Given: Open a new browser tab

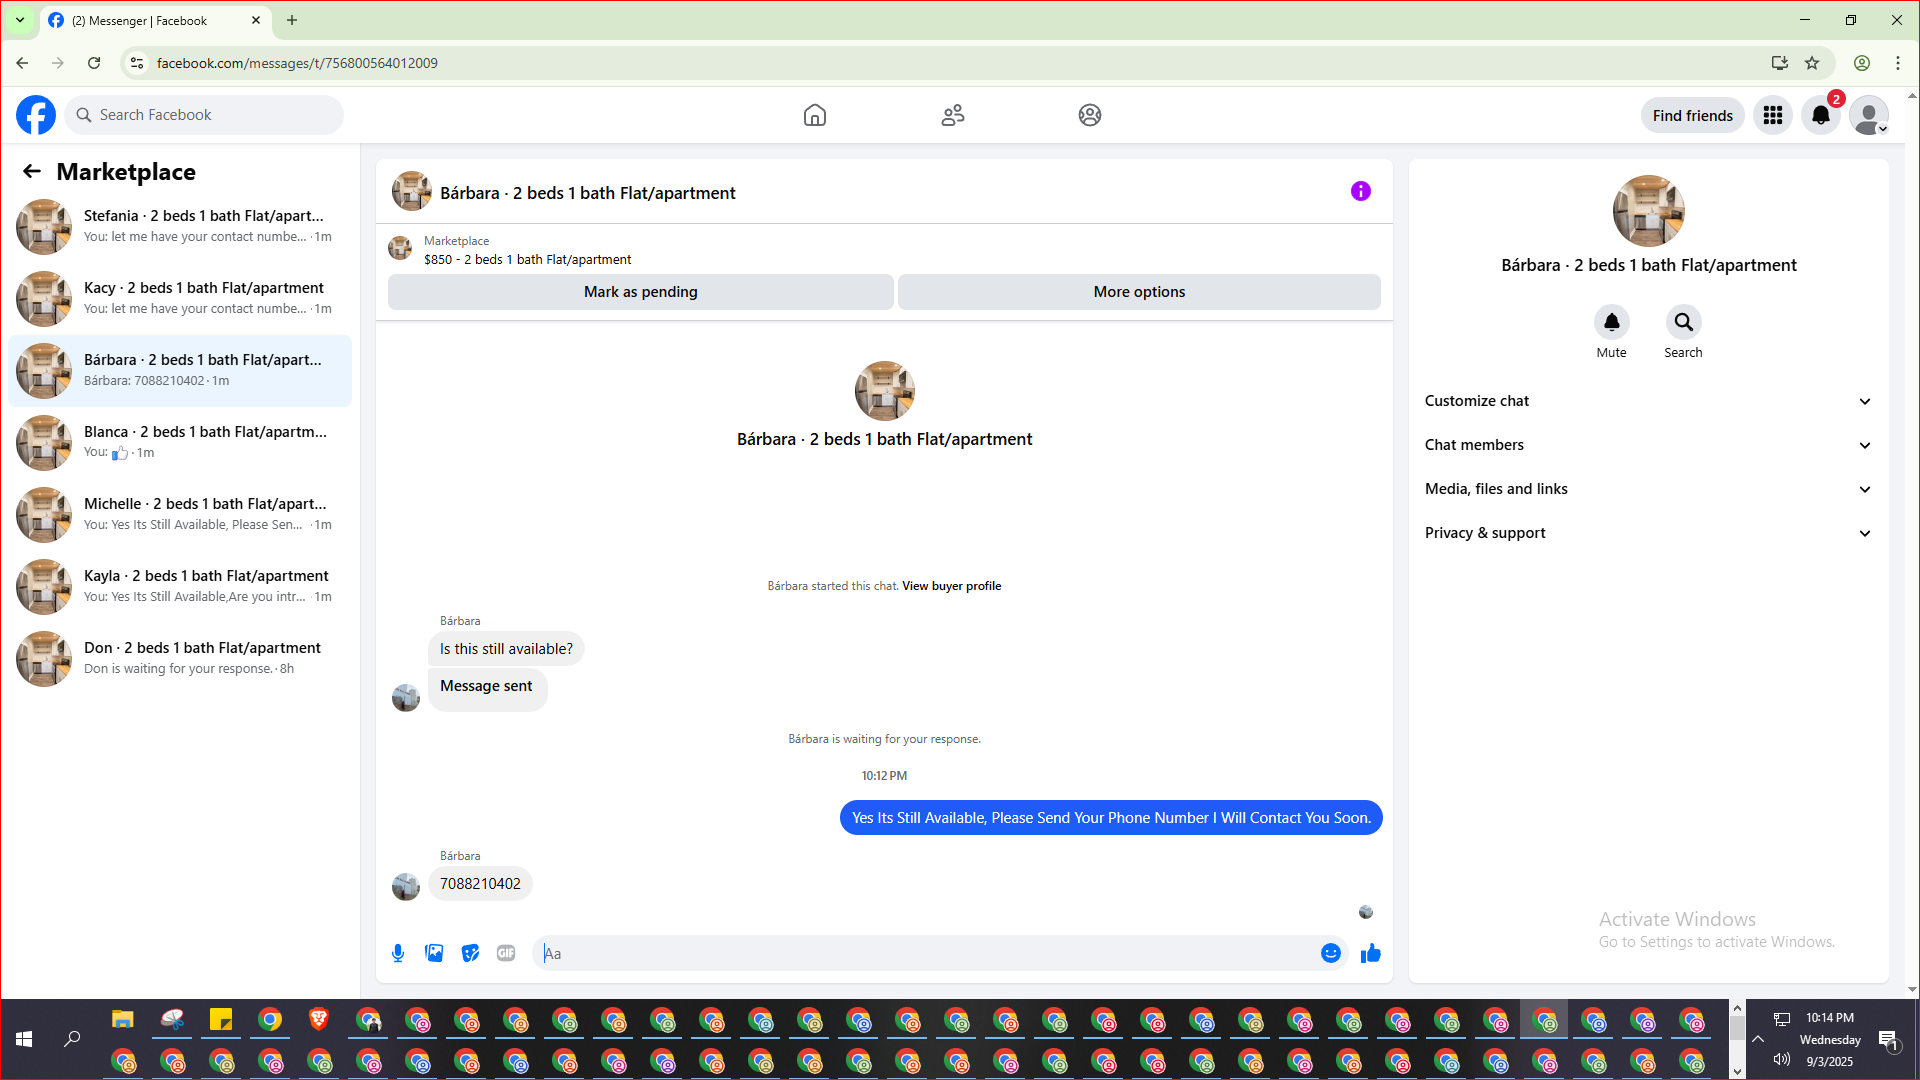Looking at the screenshot, I should click(292, 20).
